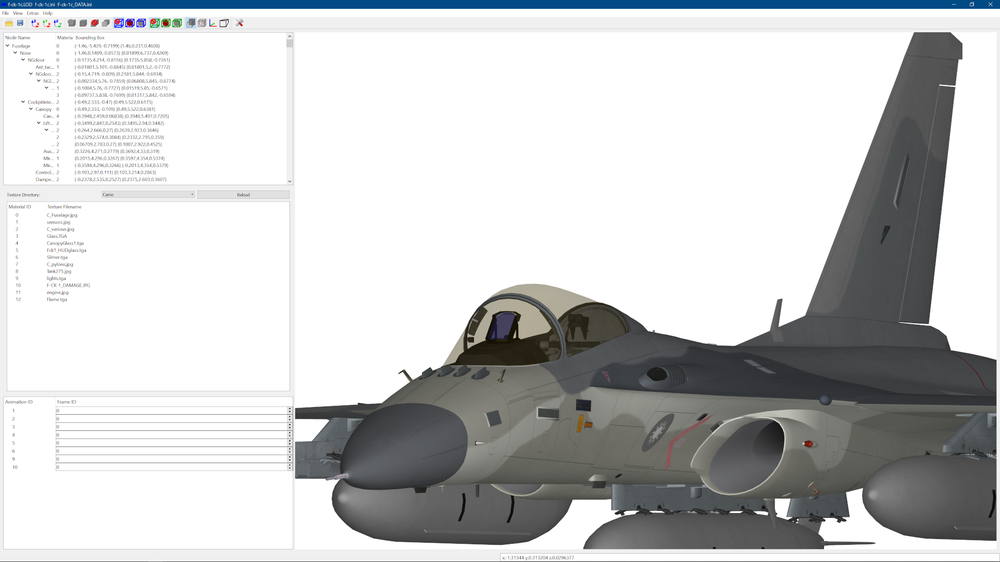
Task: Select texture F-CK-1_DAMAGE.JPG
Action: tap(68, 285)
